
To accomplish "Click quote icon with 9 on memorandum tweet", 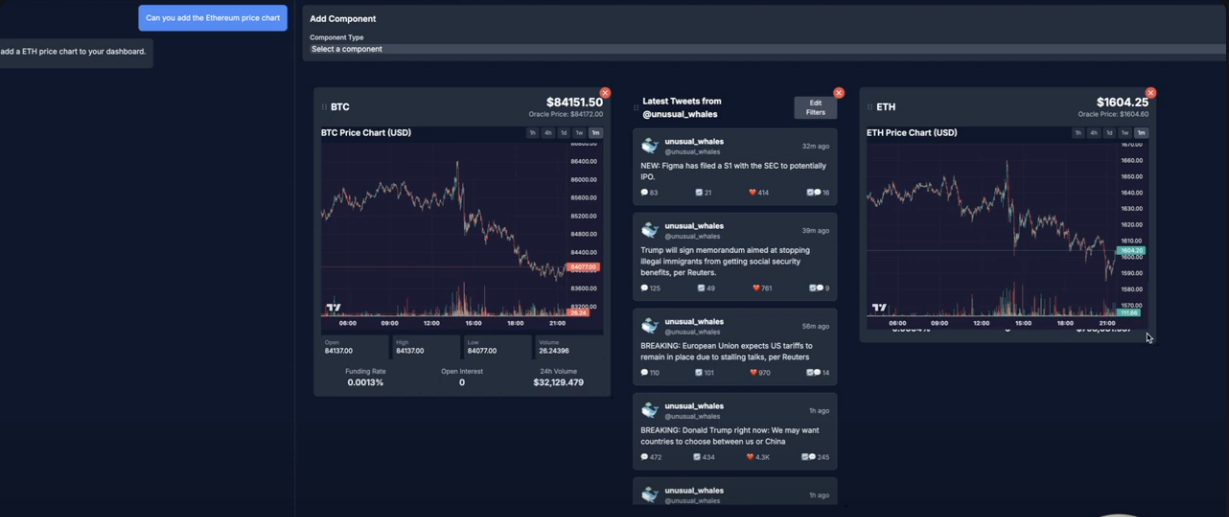I will (x=816, y=288).
